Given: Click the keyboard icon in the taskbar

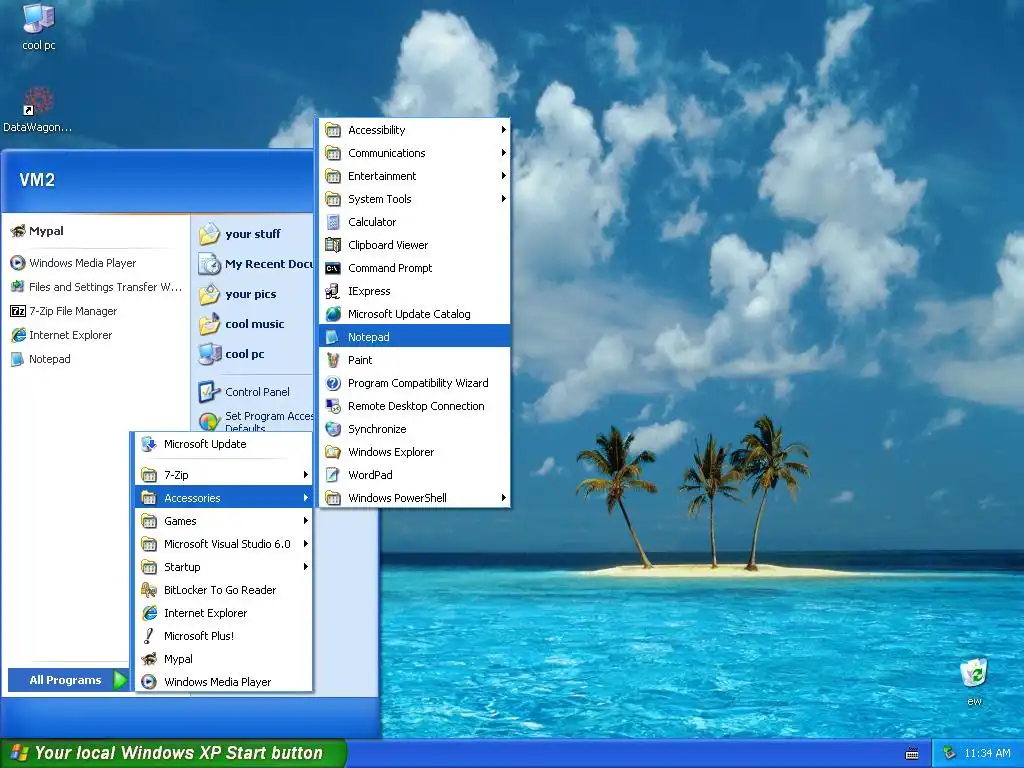Looking at the screenshot, I should click(912, 754).
